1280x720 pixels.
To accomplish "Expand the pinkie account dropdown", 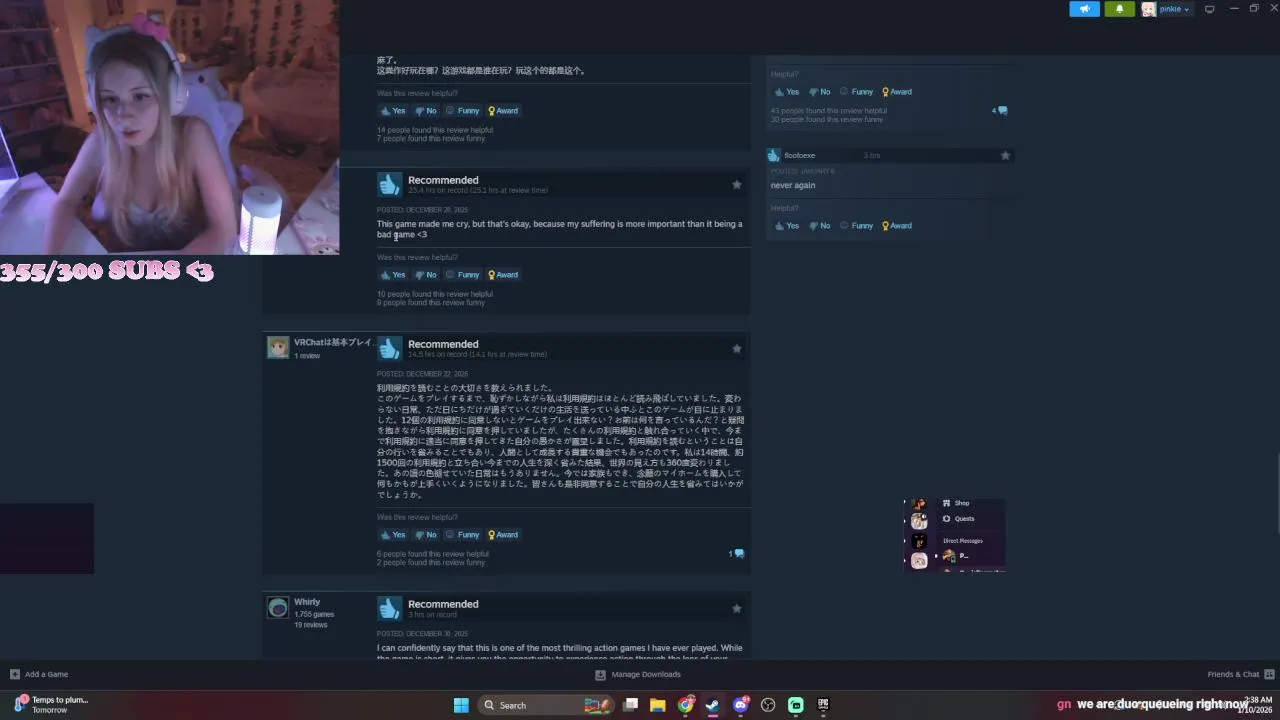I will click(x=1174, y=9).
